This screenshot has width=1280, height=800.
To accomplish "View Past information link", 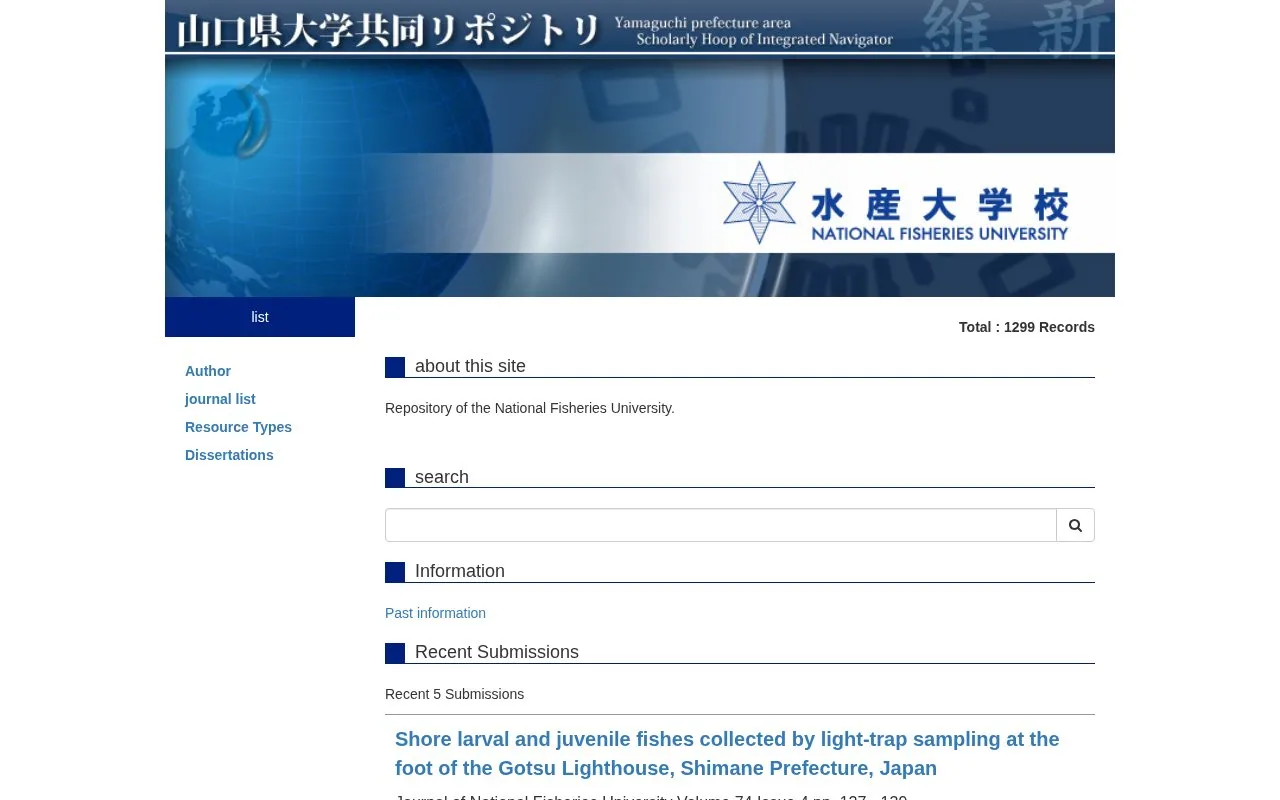I will tap(435, 613).
